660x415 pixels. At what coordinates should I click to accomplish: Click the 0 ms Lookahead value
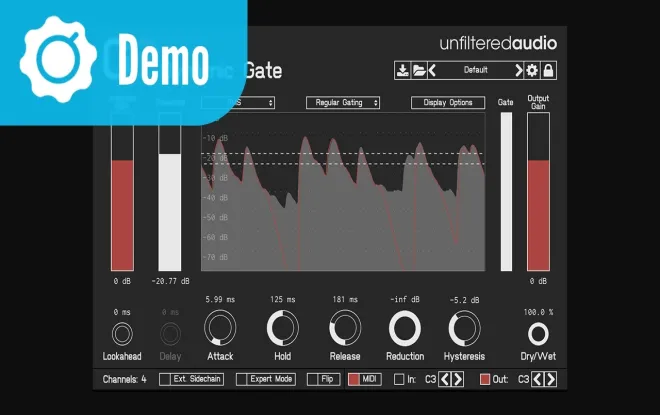pos(122,312)
